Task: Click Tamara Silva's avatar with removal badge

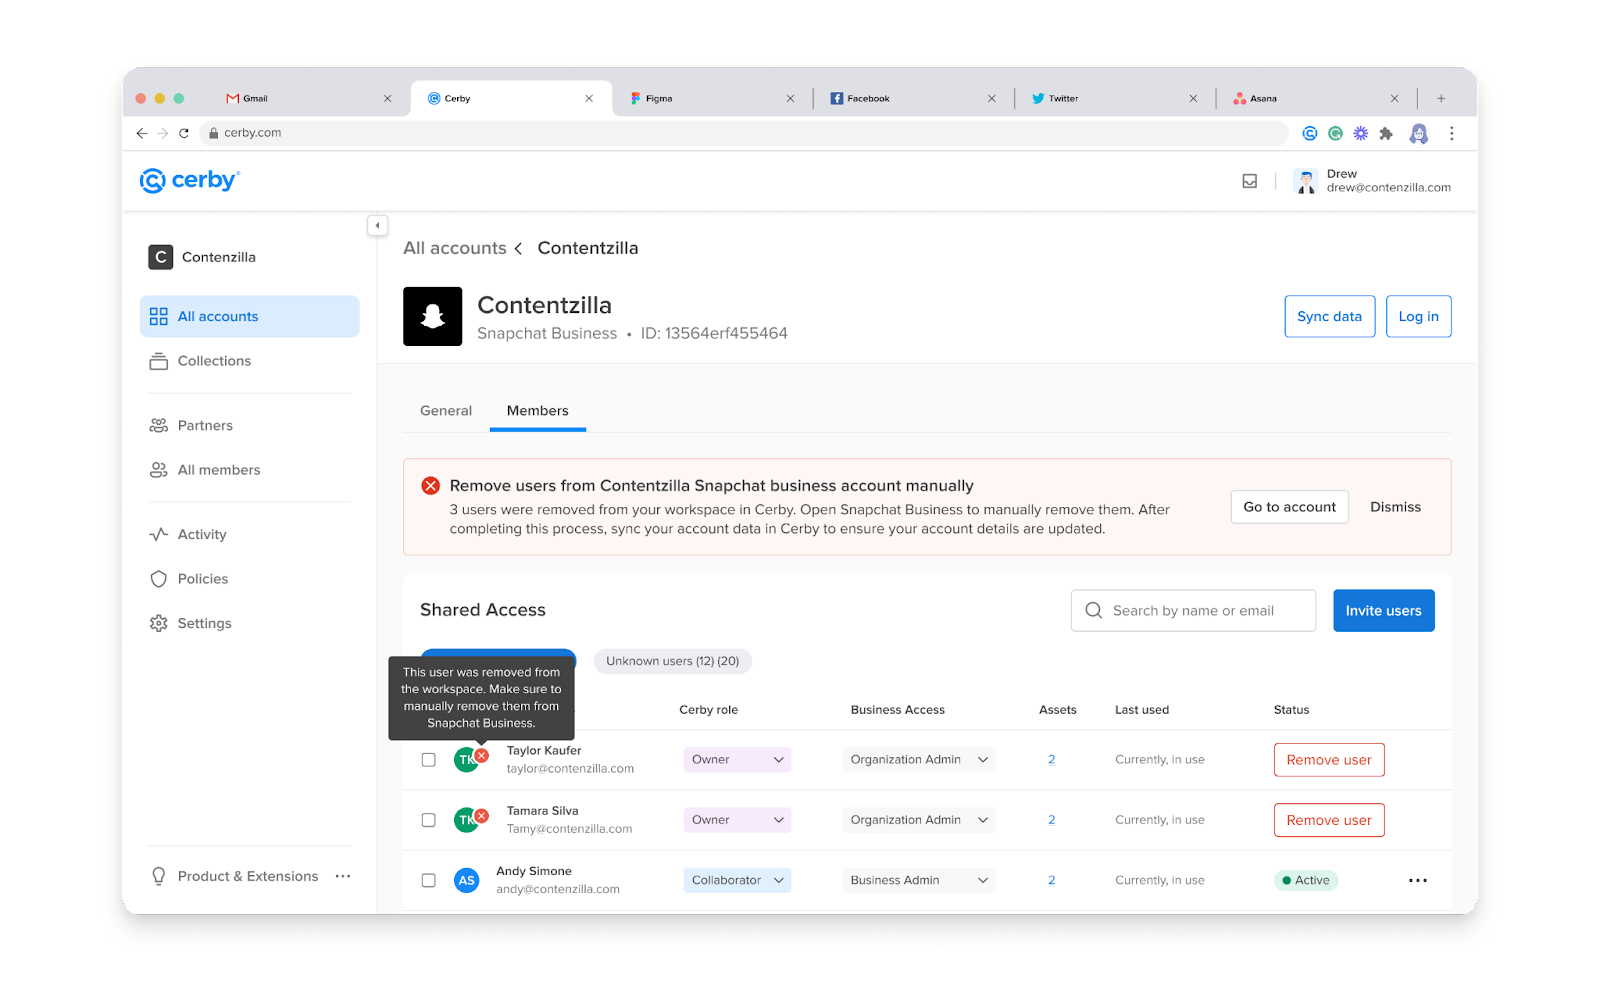Action: coord(470,819)
